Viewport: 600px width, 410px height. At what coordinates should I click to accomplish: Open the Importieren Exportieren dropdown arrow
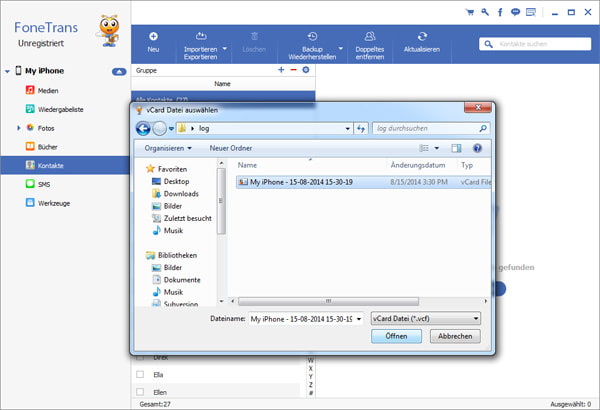tap(225, 49)
